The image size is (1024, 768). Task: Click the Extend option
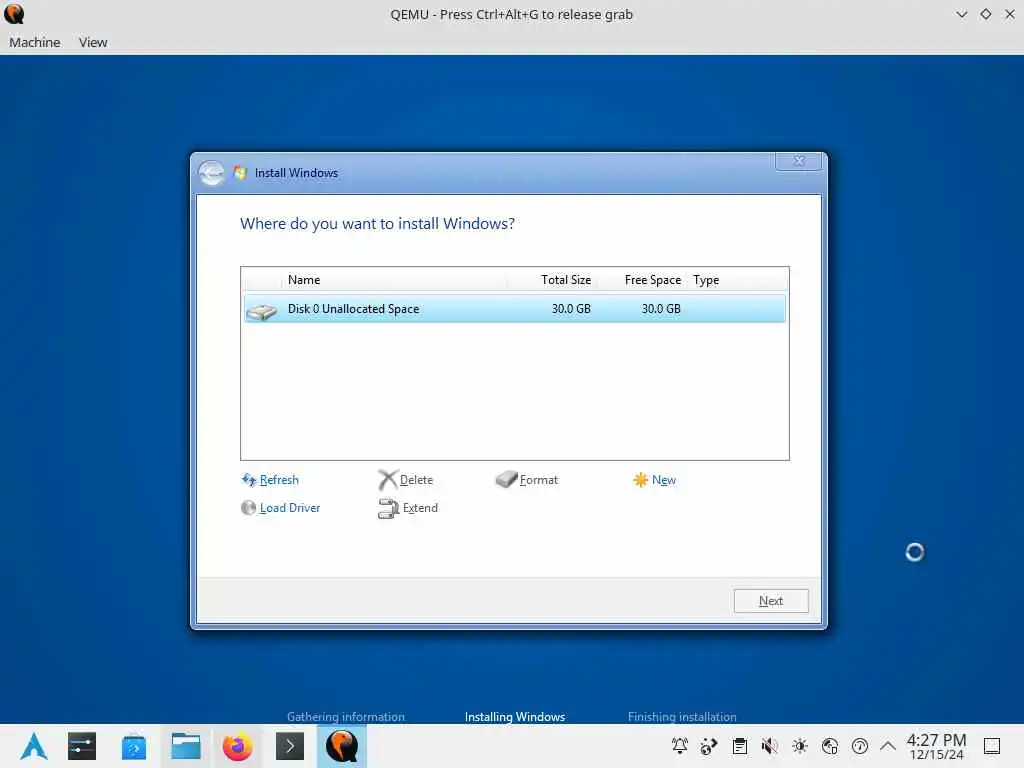[420, 508]
